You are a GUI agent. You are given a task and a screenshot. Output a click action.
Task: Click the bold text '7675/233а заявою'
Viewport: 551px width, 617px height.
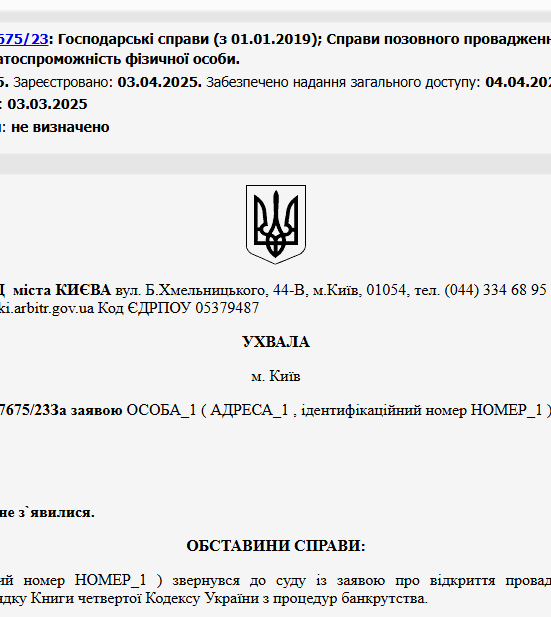click(61, 410)
